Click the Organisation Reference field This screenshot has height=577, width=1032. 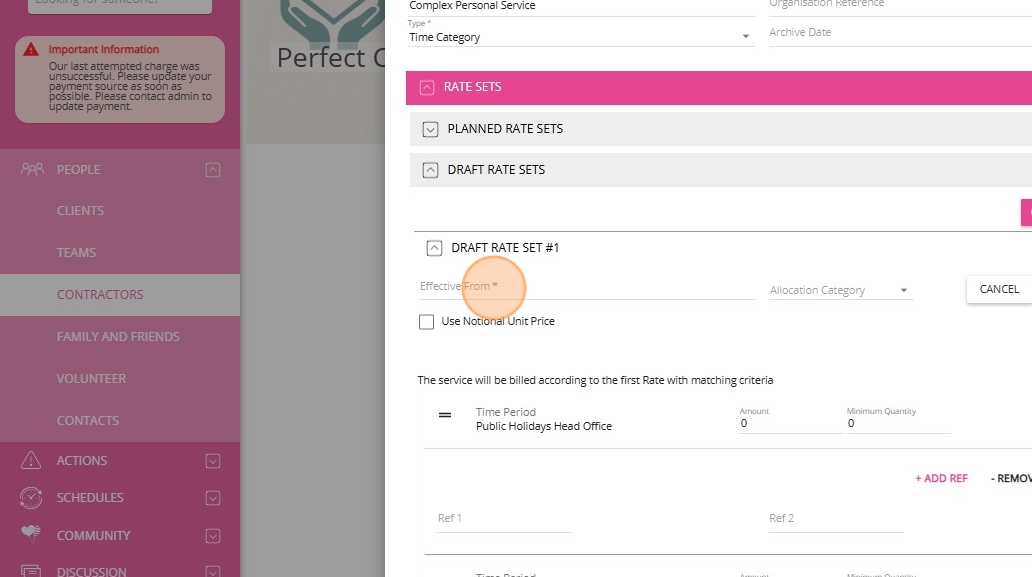pos(900,5)
